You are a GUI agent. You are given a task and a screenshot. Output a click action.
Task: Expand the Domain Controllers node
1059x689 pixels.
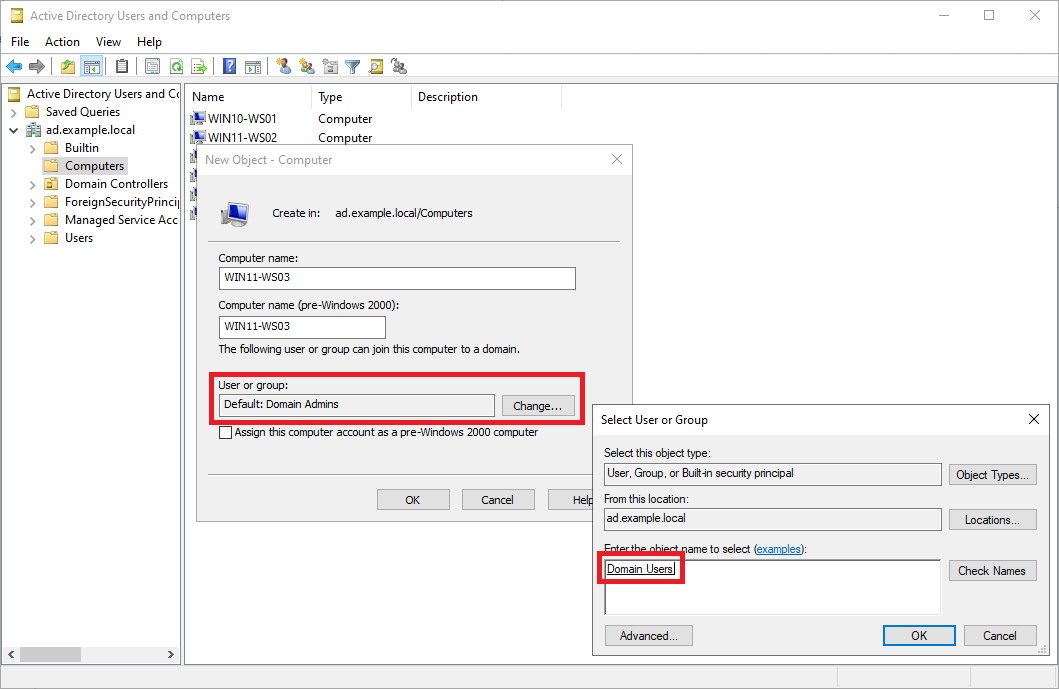(32, 184)
